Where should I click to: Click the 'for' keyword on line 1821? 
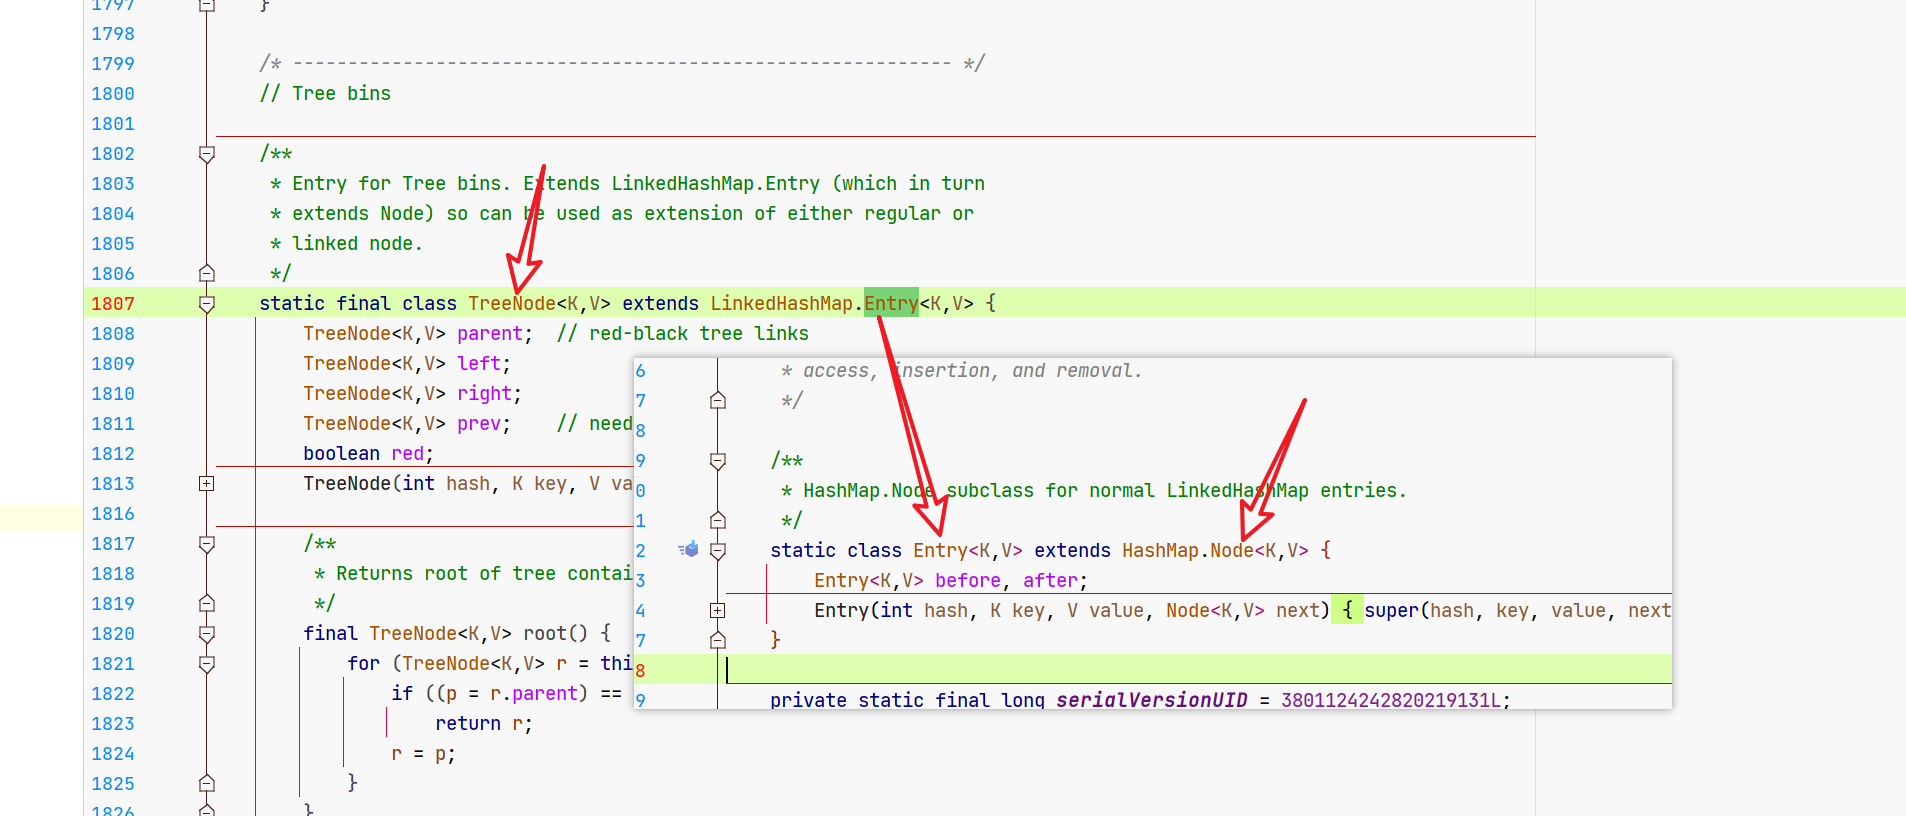(x=363, y=663)
